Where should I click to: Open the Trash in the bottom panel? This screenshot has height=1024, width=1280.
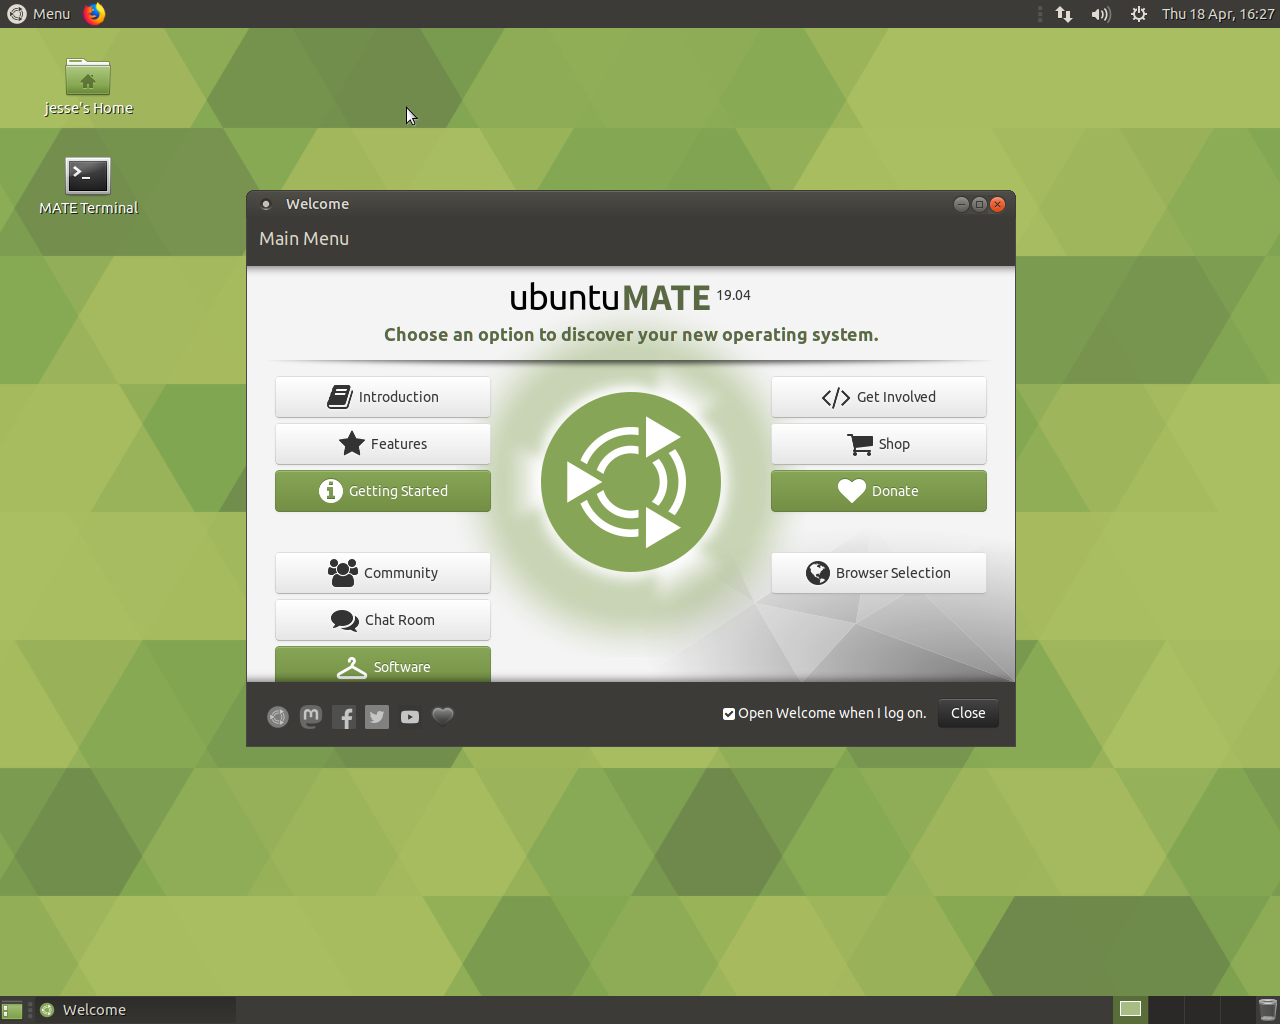tap(1267, 1010)
